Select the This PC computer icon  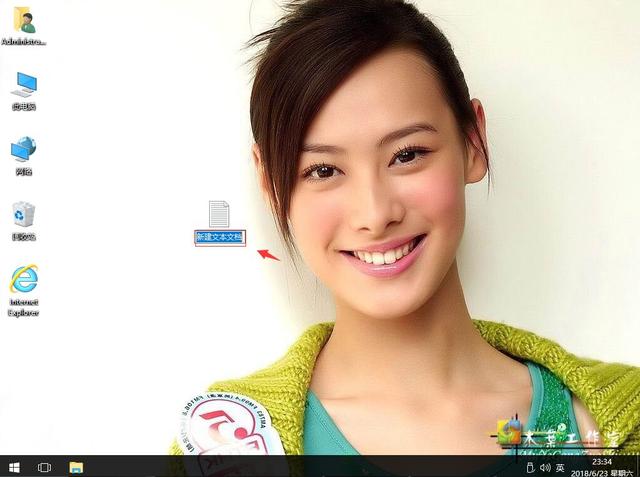pyautogui.click(x=24, y=84)
